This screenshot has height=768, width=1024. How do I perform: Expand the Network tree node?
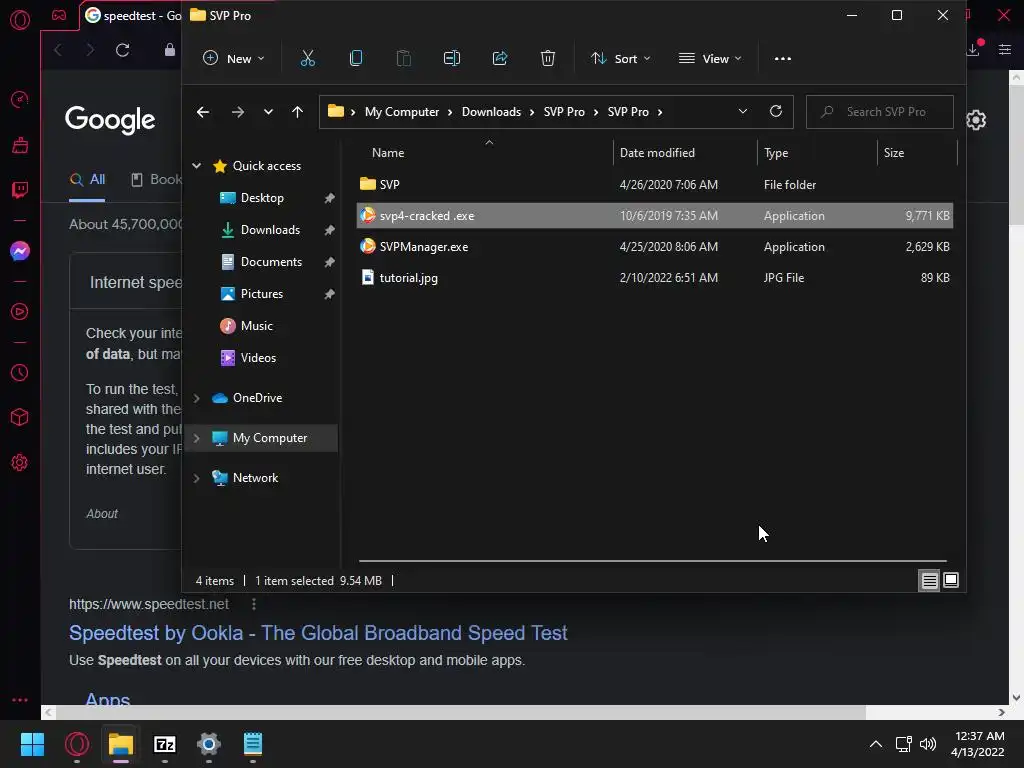[x=197, y=478]
